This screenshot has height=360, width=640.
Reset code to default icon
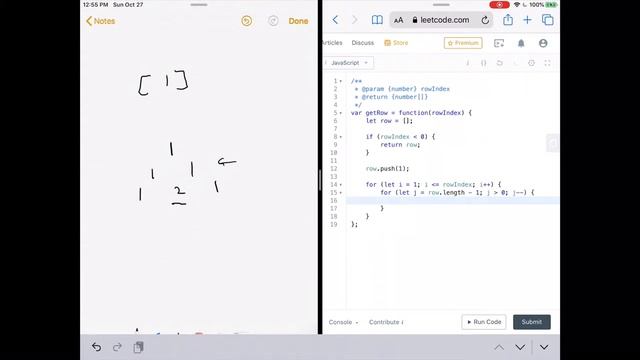click(500, 63)
